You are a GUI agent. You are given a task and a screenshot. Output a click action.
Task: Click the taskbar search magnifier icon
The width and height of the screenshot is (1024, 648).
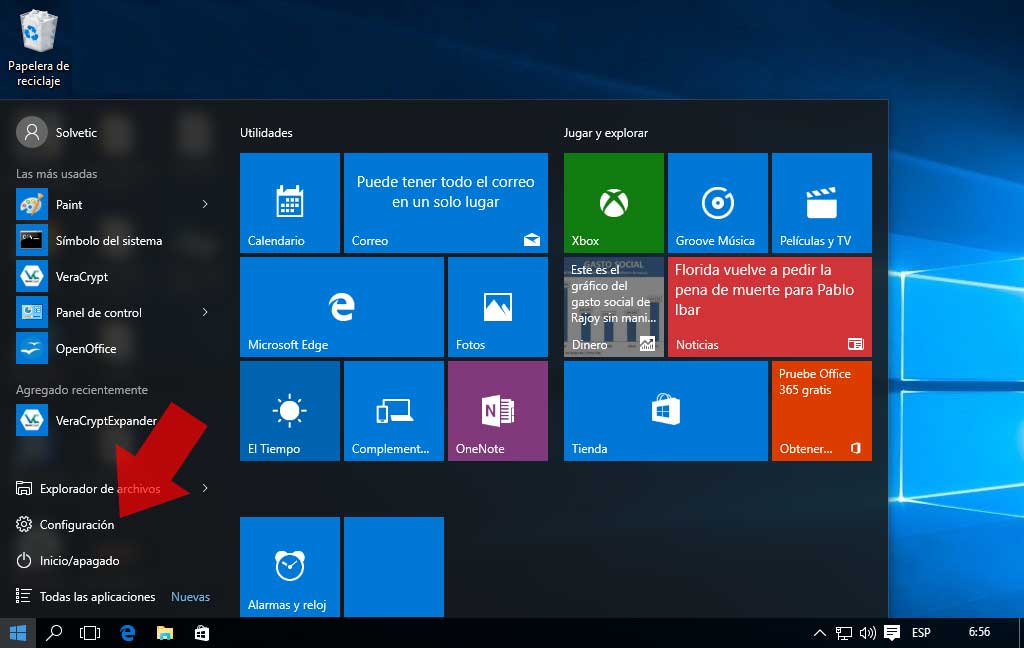pos(55,633)
